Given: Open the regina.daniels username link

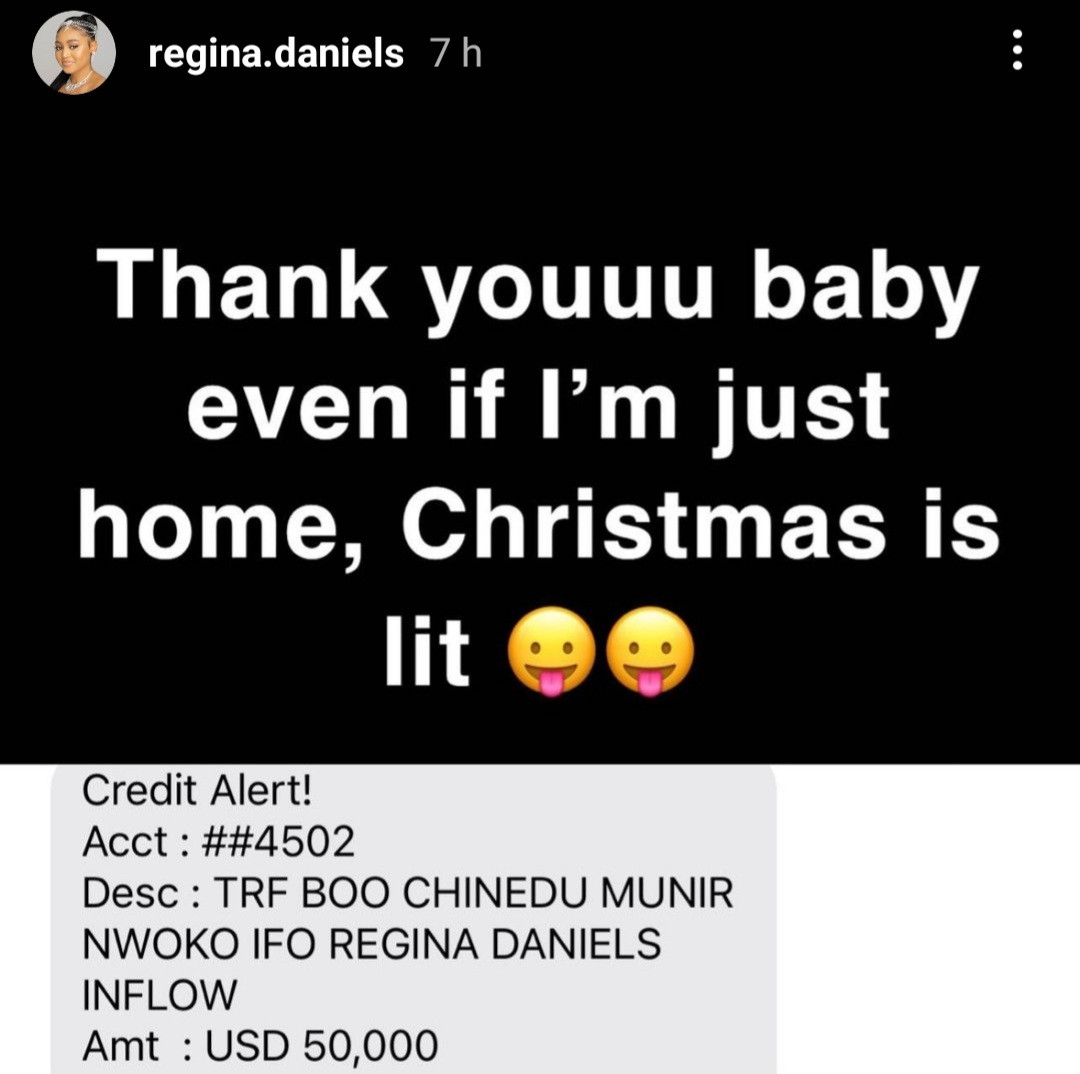Looking at the screenshot, I should pyautogui.click(x=276, y=54).
